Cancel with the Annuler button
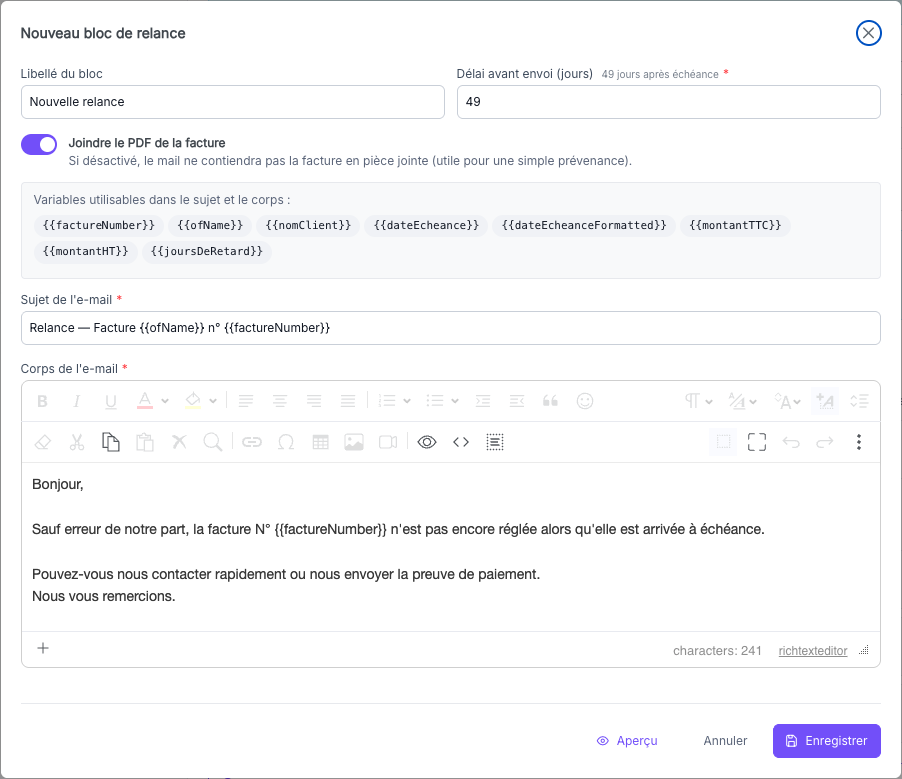The image size is (902, 779). coord(725,741)
